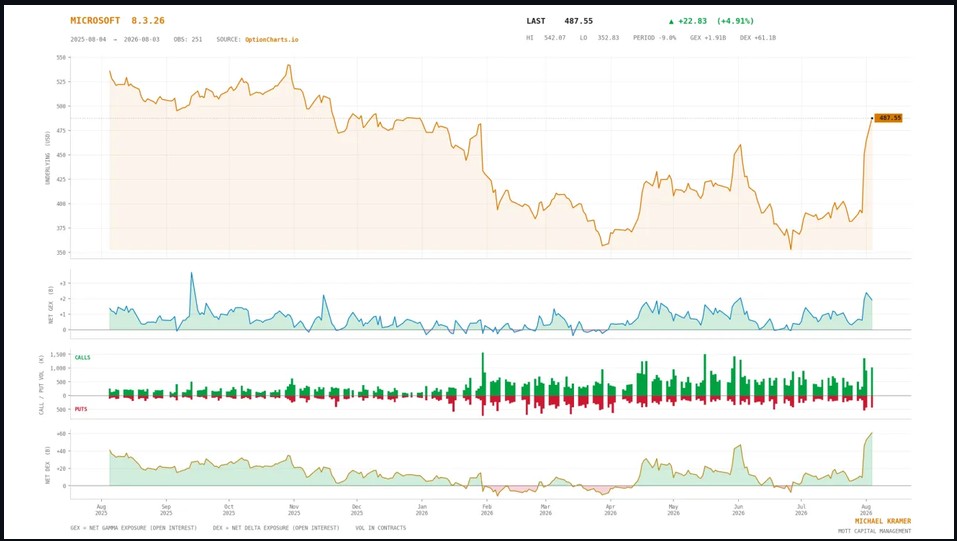Click the 475 price axis label
The width and height of the screenshot is (957, 541).
(x=60, y=131)
